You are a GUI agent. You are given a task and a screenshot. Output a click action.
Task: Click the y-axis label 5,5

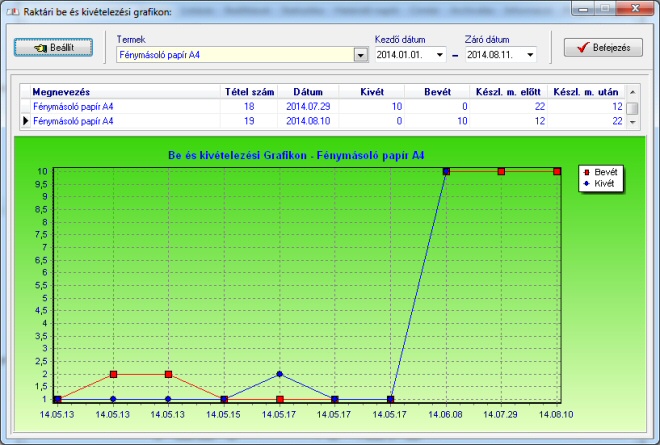(41, 285)
